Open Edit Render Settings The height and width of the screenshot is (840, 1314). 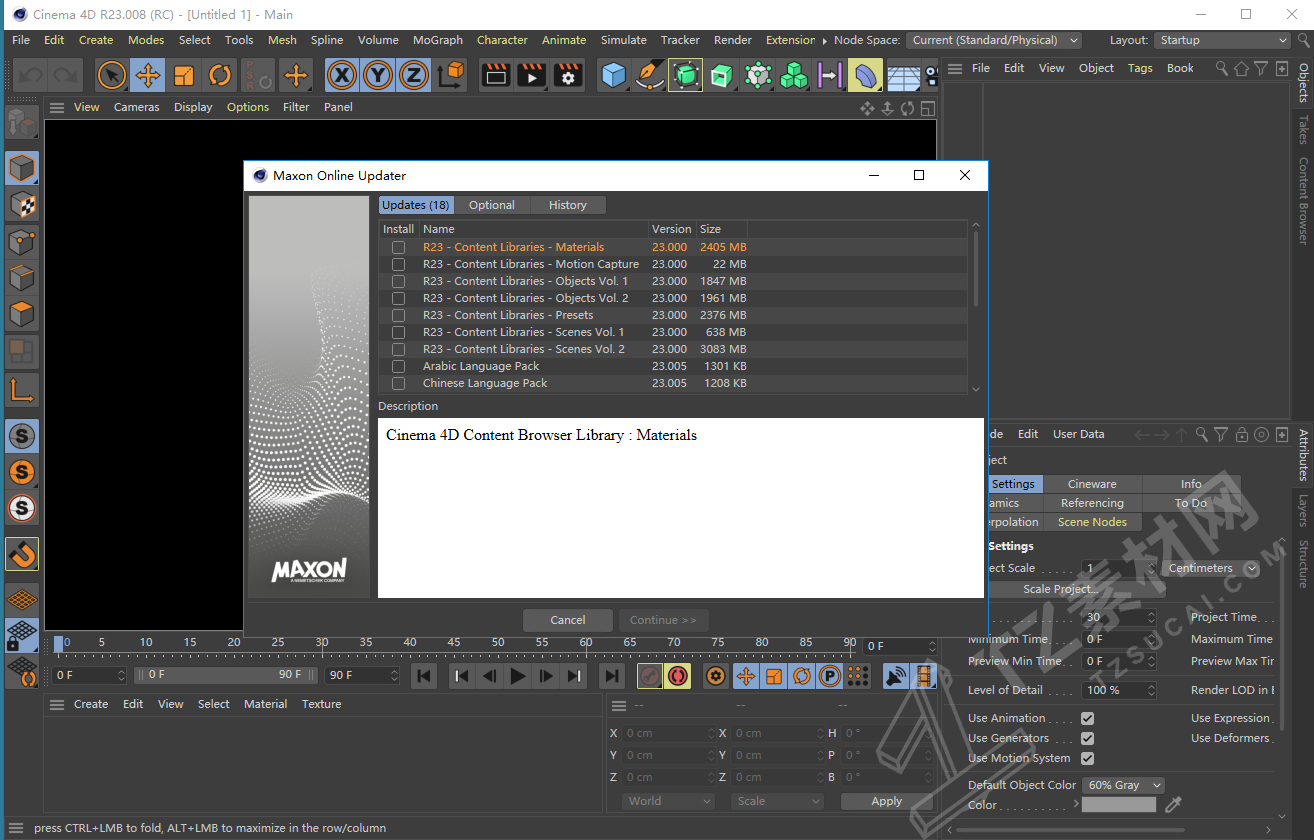click(568, 75)
